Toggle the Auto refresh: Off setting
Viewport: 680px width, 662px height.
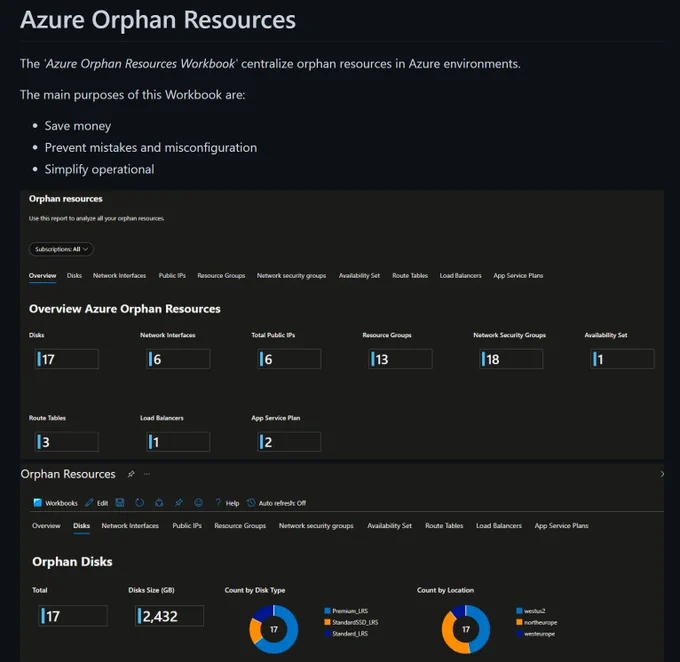coord(277,503)
